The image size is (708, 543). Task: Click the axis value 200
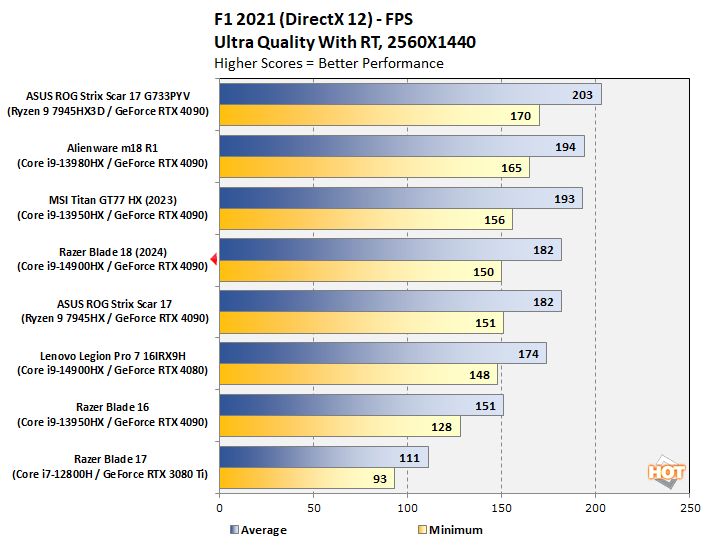(596, 508)
